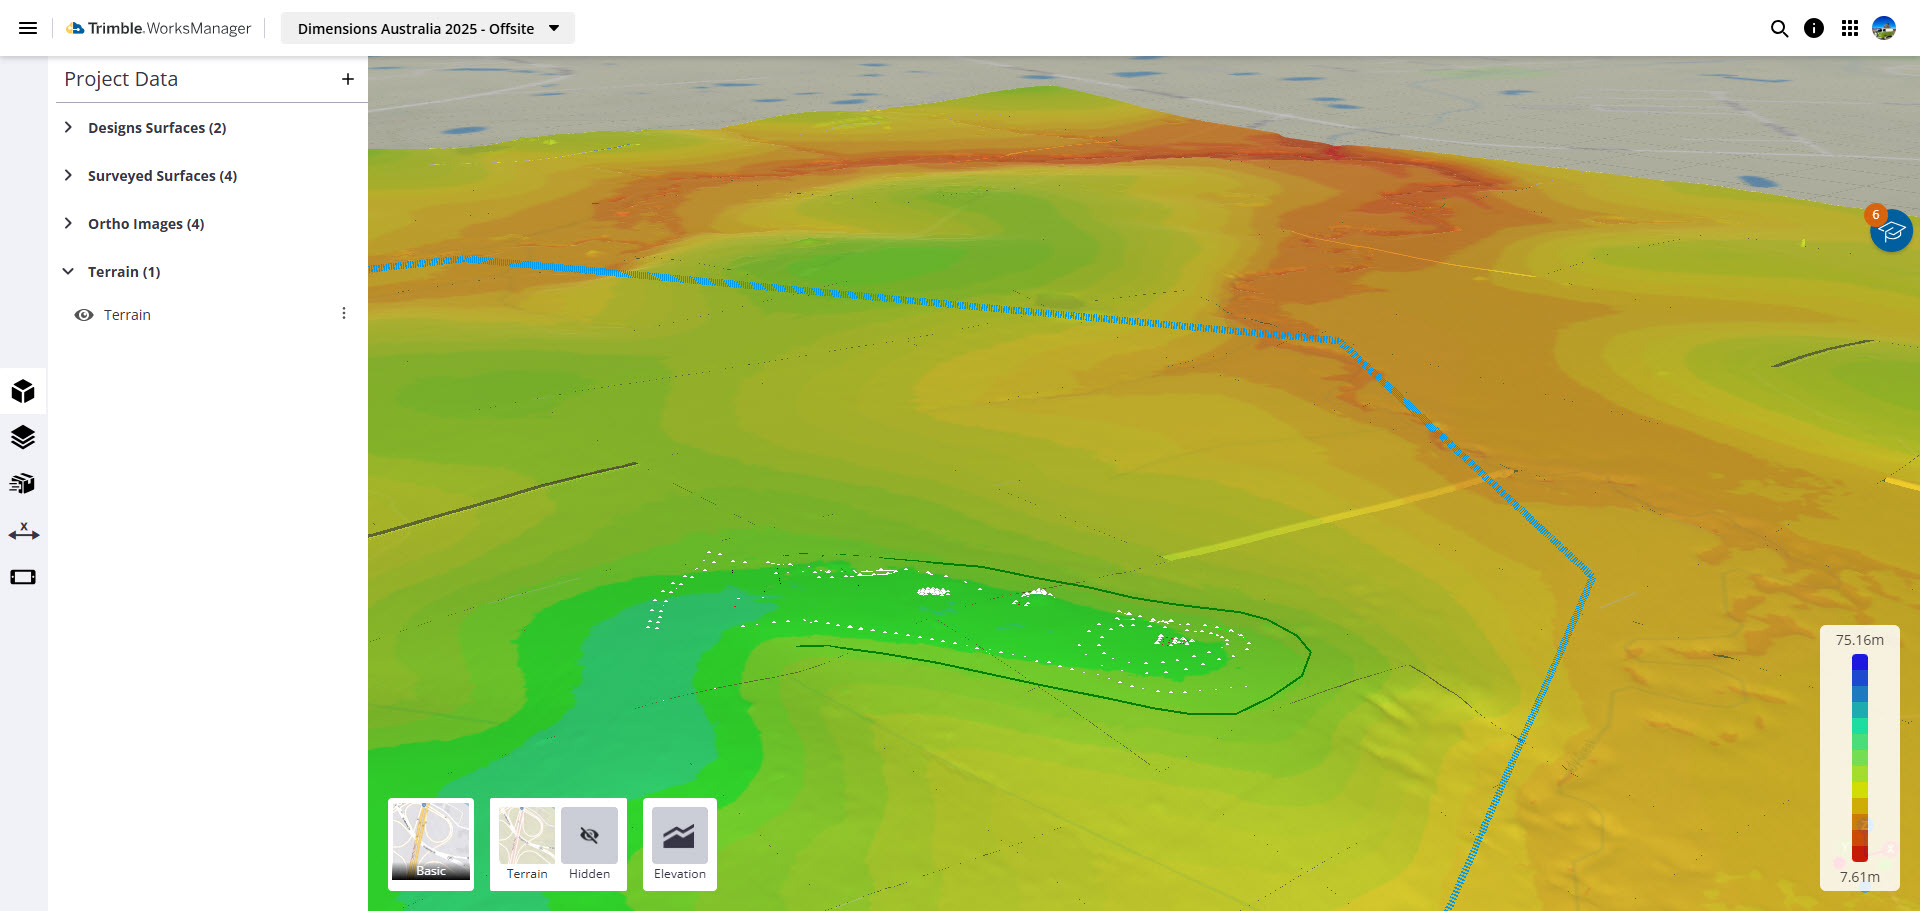Image resolution: width=1920 pixels, height=911 pixels.
Task: Open the 3D map view panel
Action: [22, 390]
